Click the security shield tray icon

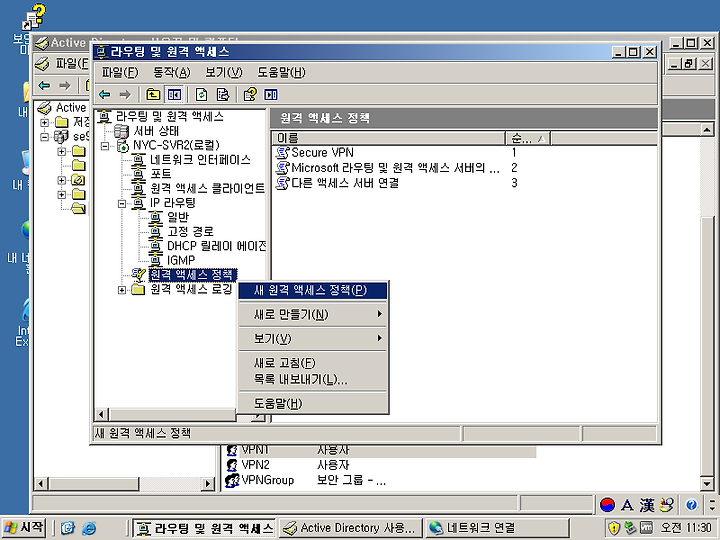pyautogui.click(x=614, y=528)
